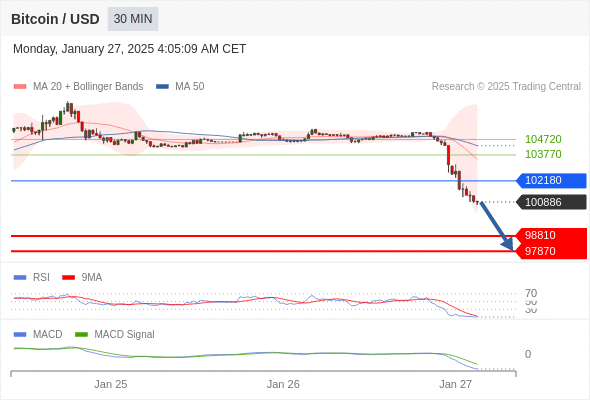The image size is (590, 400).
Task: Click the RSI legend blue marker
Action: [x=20, y=278]
